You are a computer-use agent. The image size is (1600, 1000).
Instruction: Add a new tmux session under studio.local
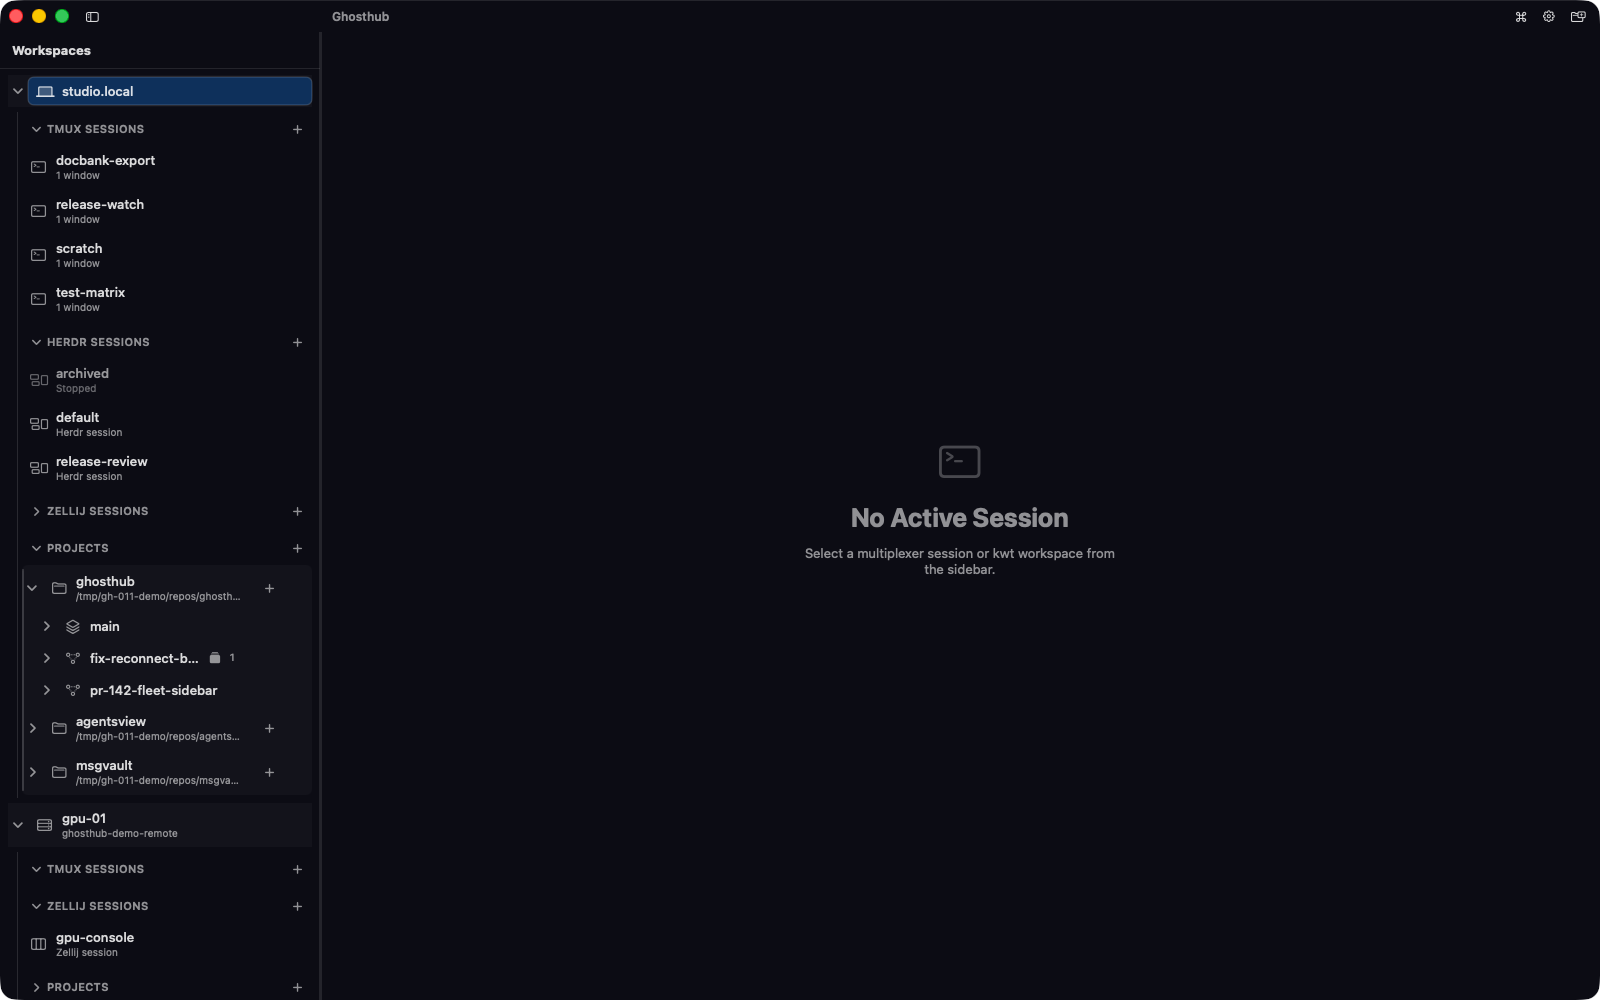(x=297, y=129)
